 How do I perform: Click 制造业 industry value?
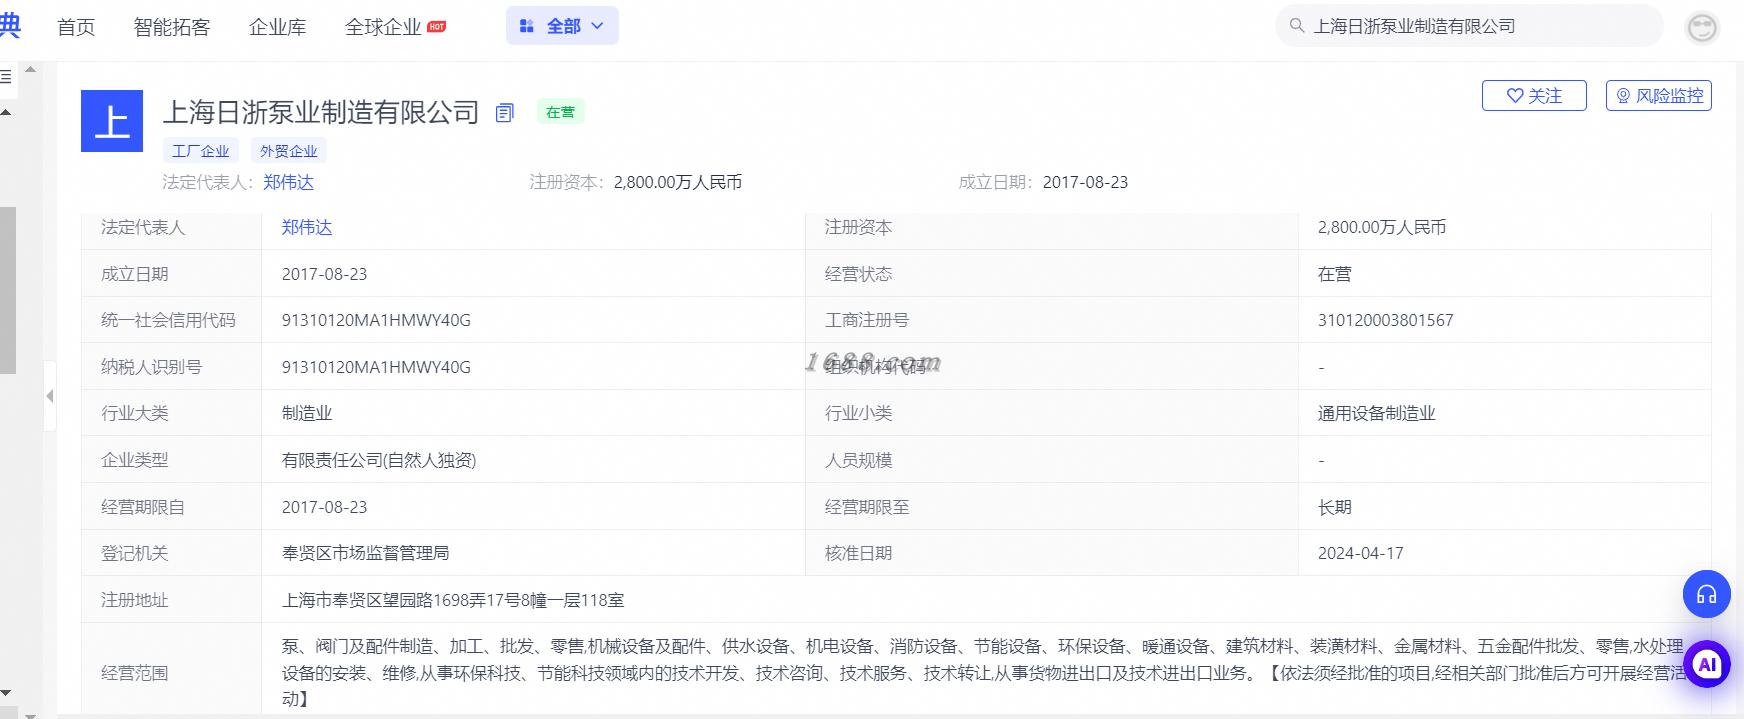point(307,413)
